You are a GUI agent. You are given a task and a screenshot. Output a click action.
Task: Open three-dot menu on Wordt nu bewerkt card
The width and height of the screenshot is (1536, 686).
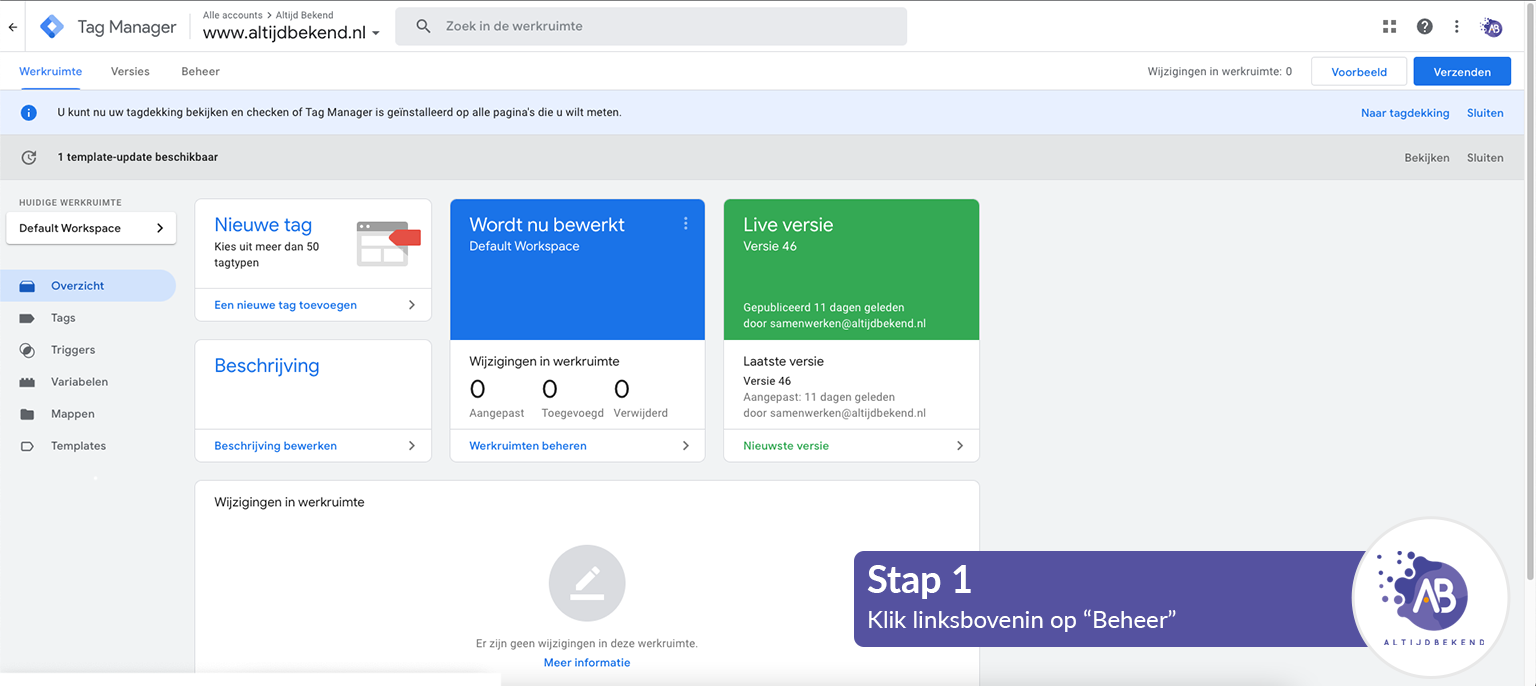[x=686, y=224]
